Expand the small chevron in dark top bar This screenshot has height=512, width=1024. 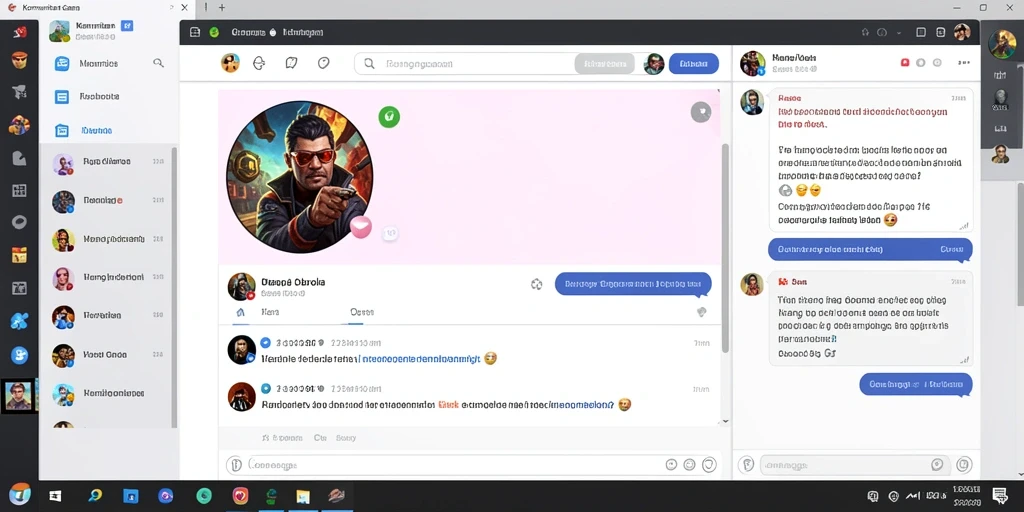click(x=899, y=32)
